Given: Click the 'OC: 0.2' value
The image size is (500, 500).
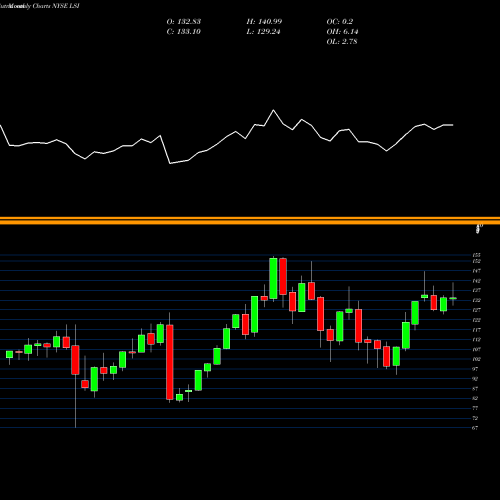Looking at the screenshot, I should click(x=339, y=22).
